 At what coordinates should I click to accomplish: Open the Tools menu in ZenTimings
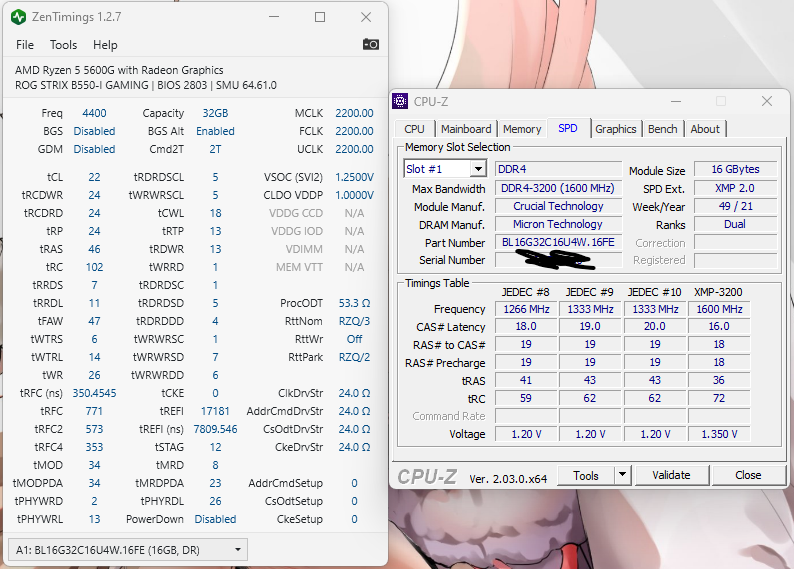63,45
